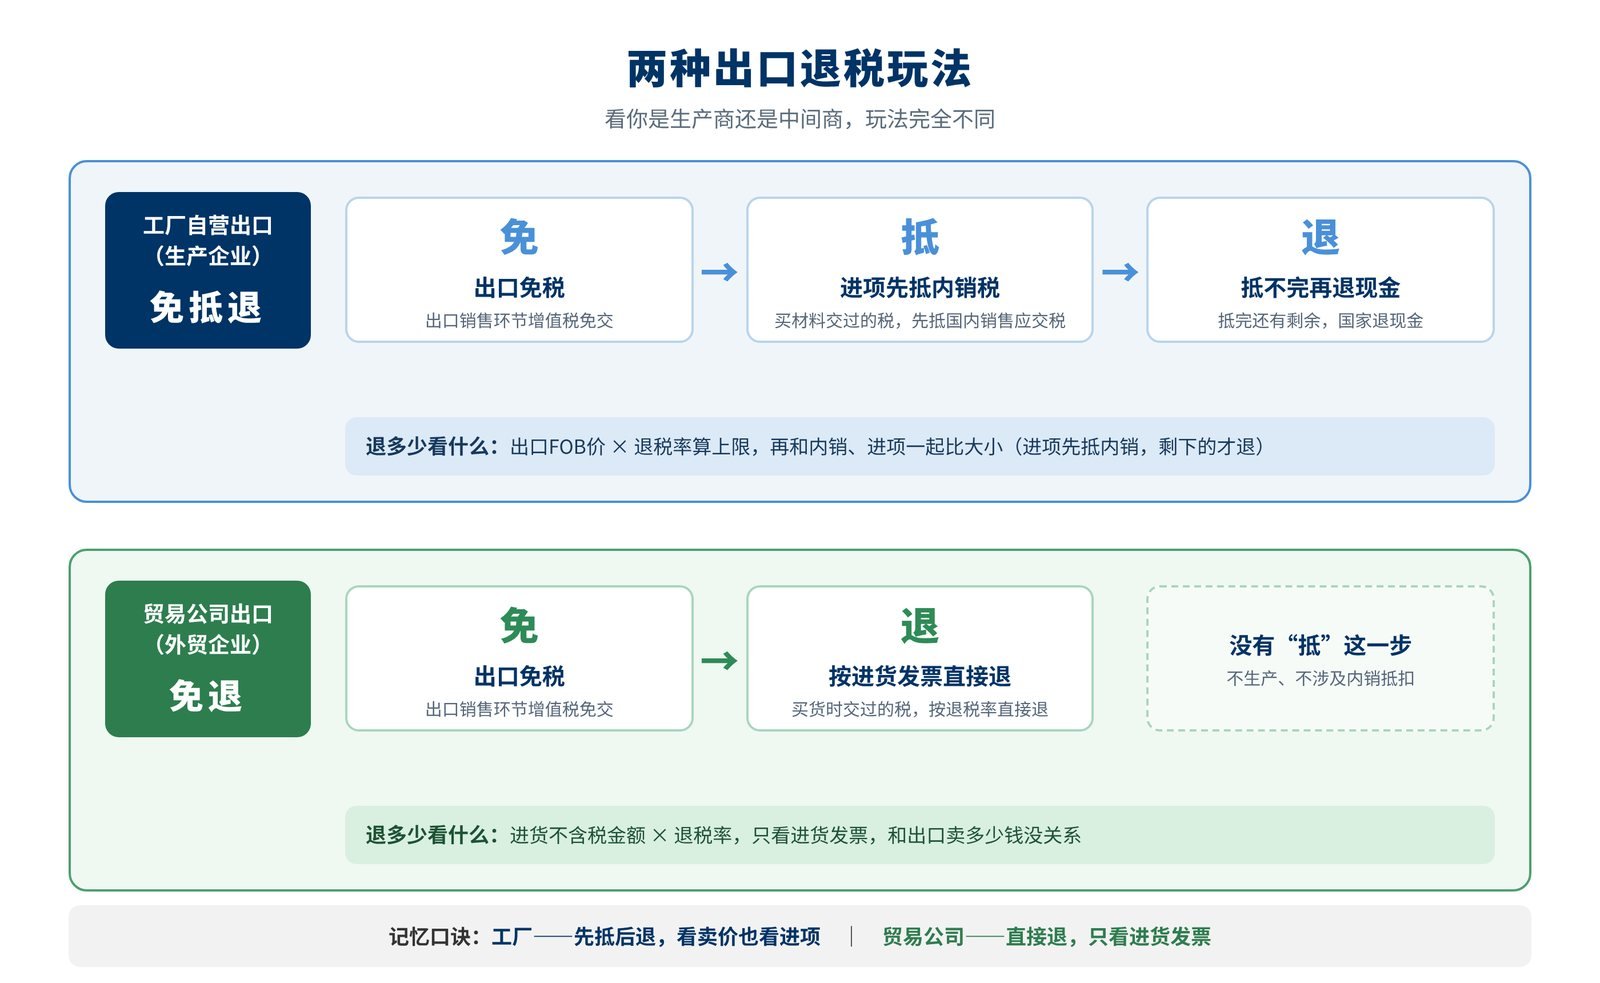Click the note text starting with "进货不含税金额 × 退税率"
The image size is (1600, 983).
[x=795, y=835]
